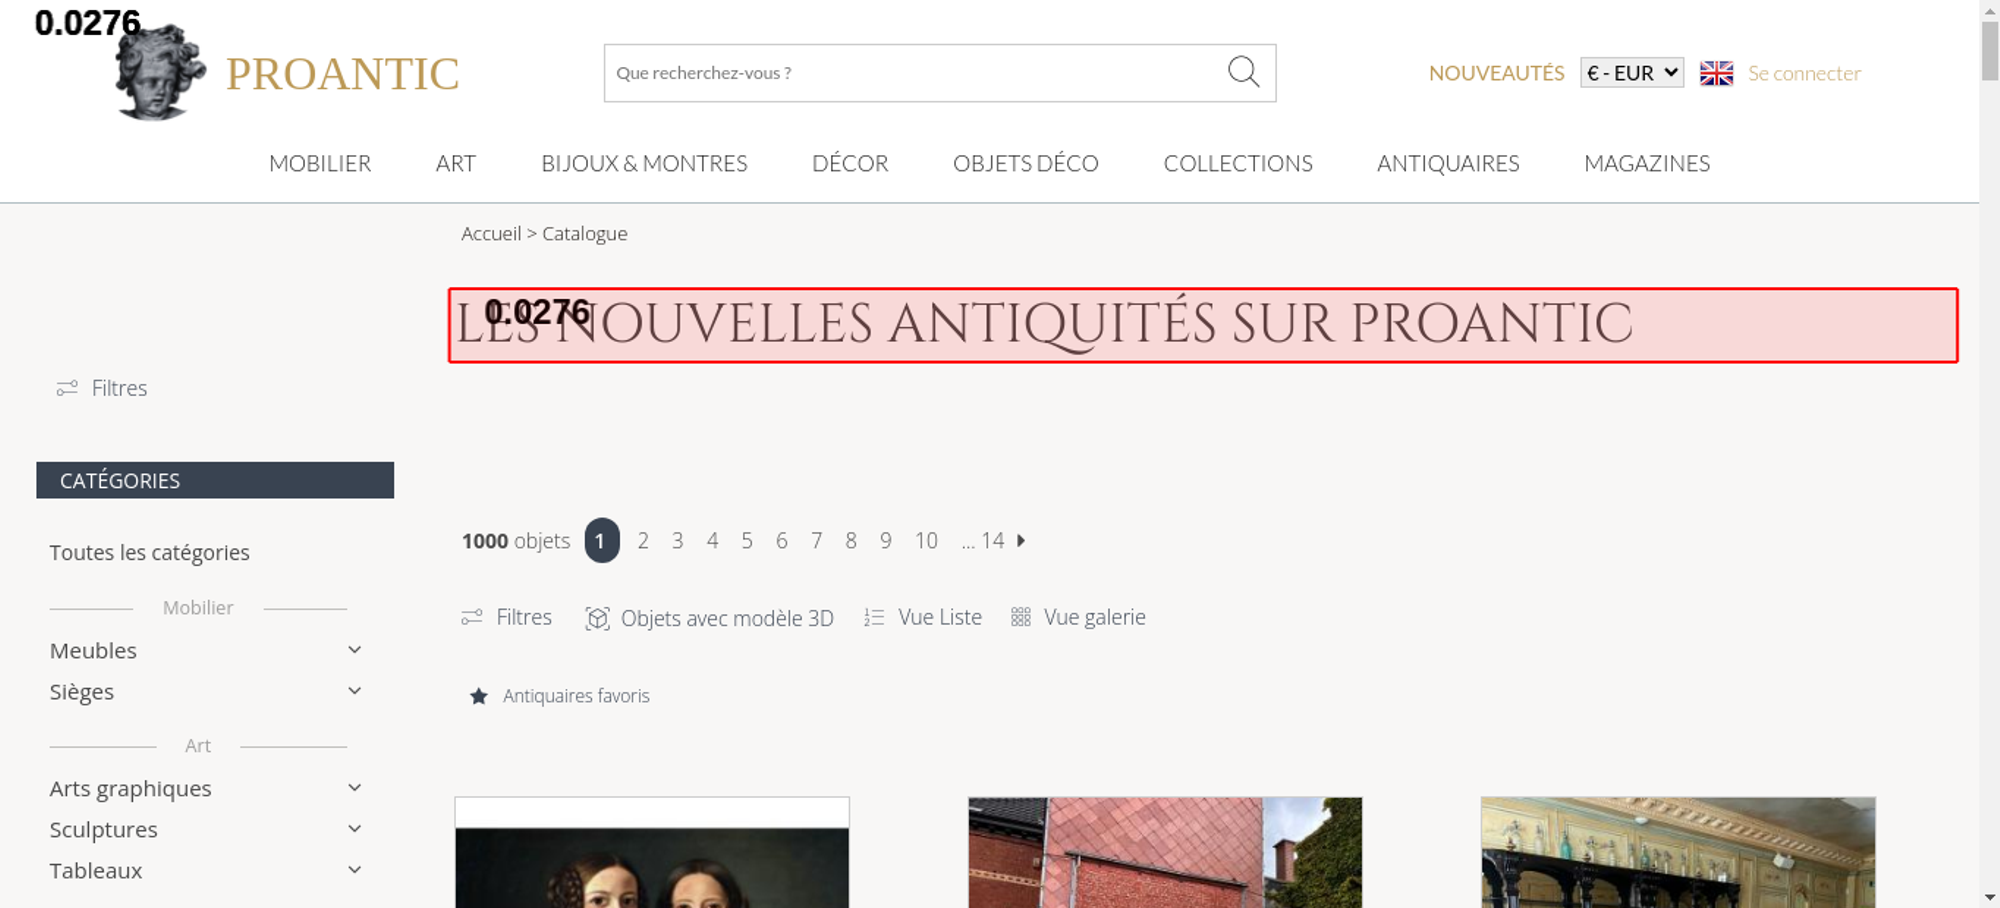Viewport: 2000px width, 908px height.
Task: Switch to Vue galerie layout
Action: click(x=1078, y=617)
